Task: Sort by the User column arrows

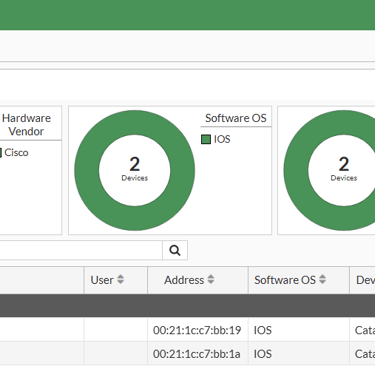Action: (121, 280)
